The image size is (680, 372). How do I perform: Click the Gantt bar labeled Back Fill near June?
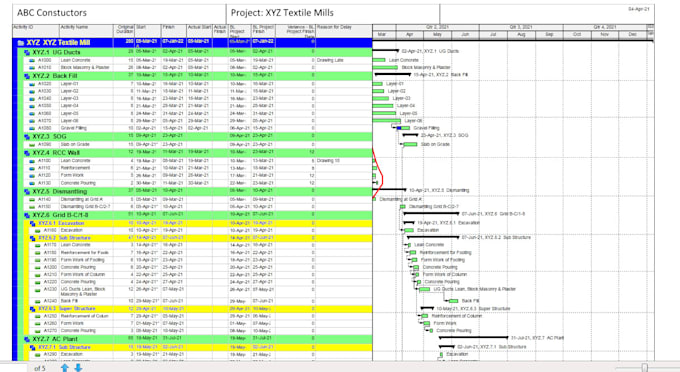point(454,301)
